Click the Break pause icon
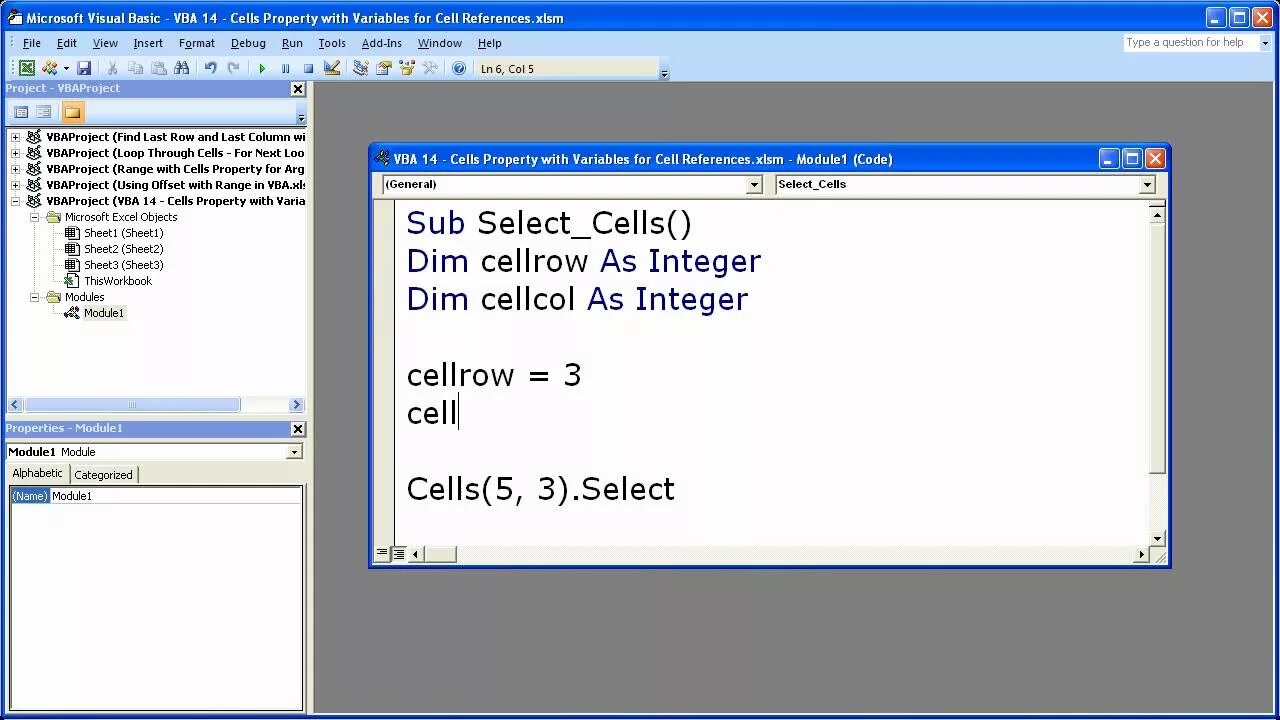Viewport: 1280px width, 720px height. [285, 68]
